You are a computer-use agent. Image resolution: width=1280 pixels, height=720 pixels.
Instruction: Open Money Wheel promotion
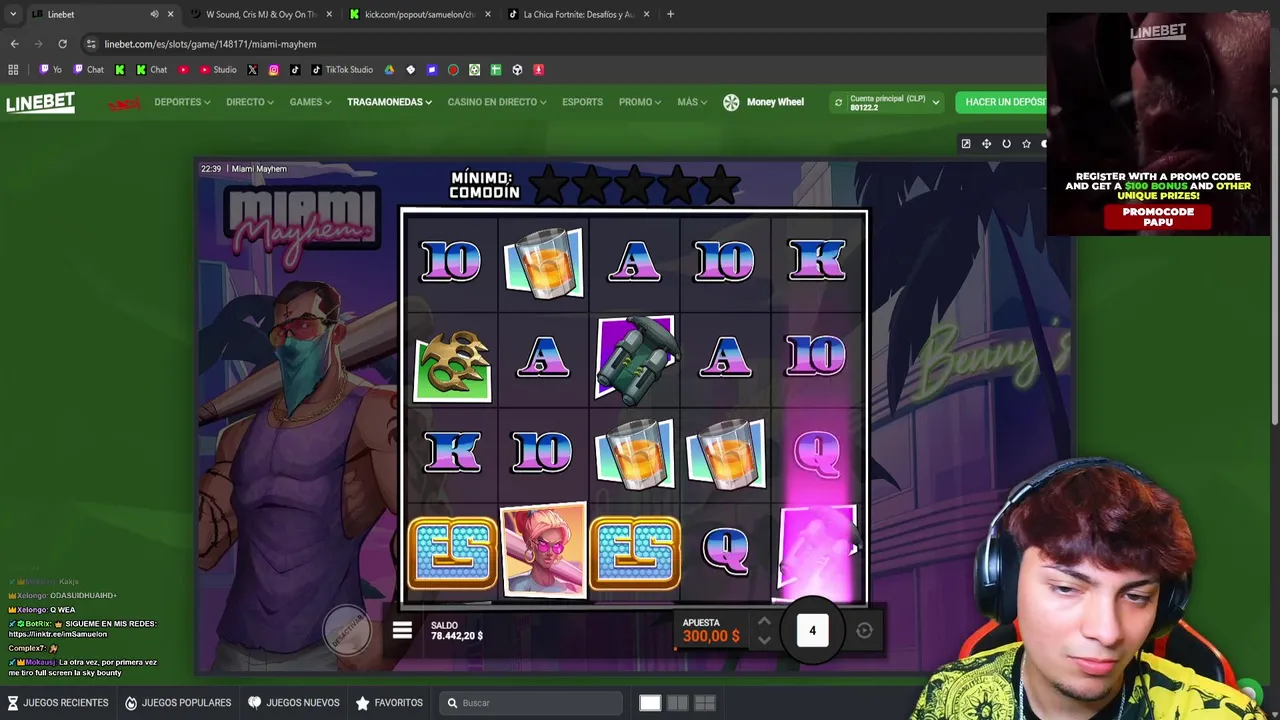click(764, 102)
